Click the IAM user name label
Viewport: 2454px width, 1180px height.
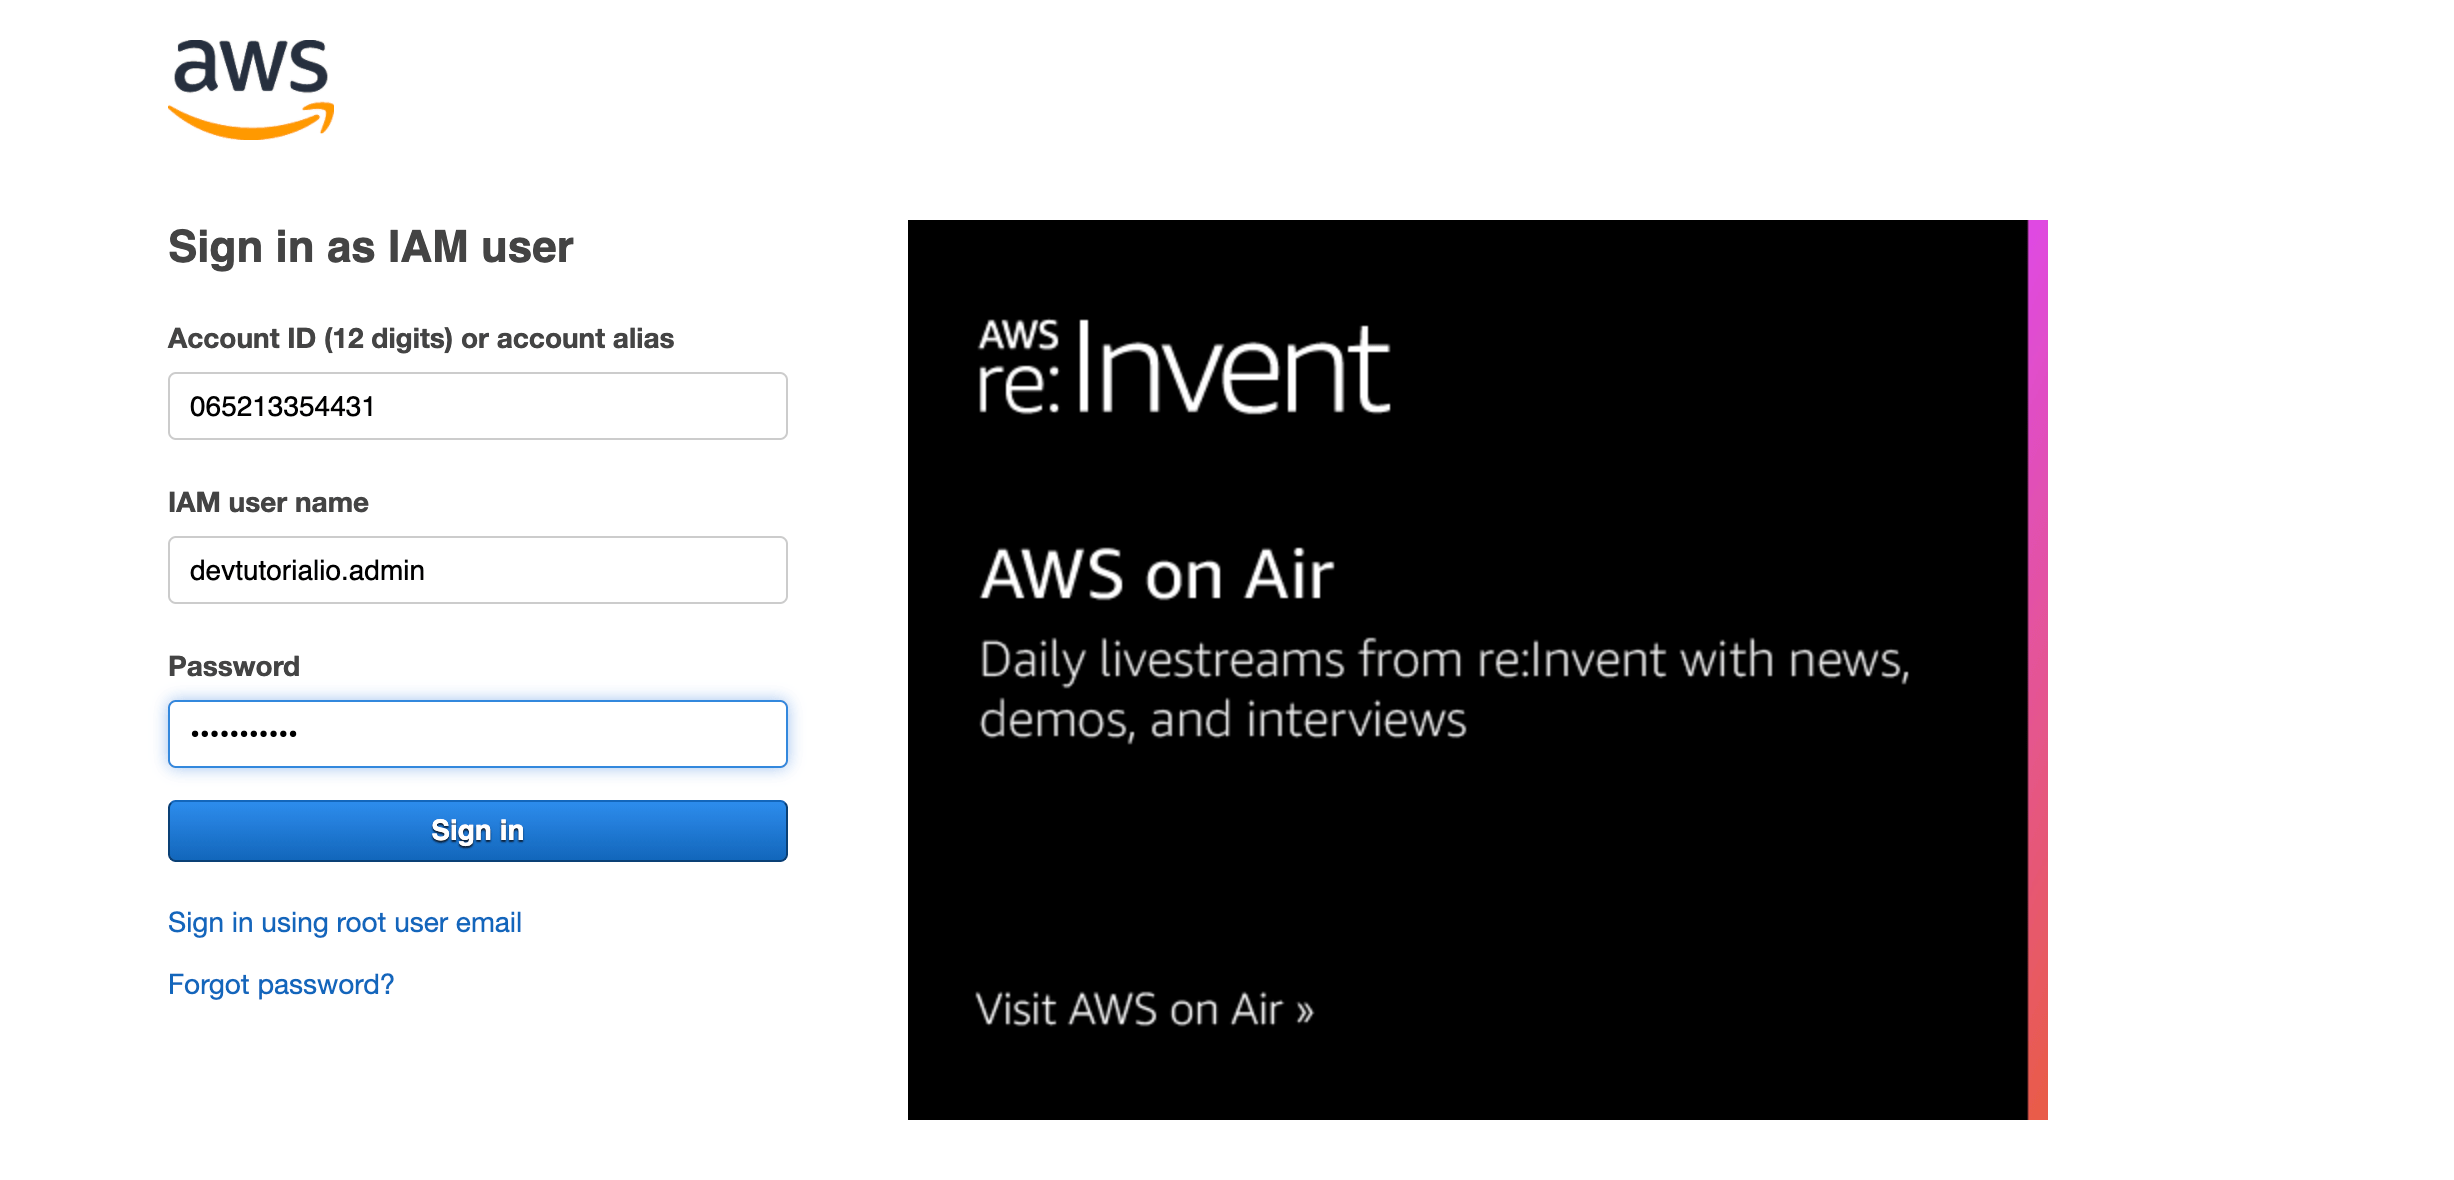click(x=268, y=502)
